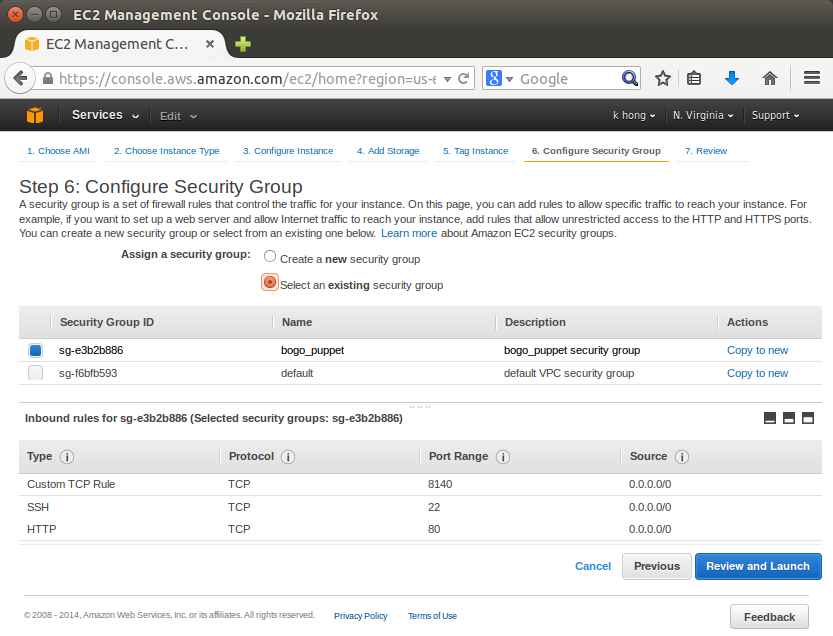
Task: Go to step 3 Configure Instance
Action: coord(288,151)
